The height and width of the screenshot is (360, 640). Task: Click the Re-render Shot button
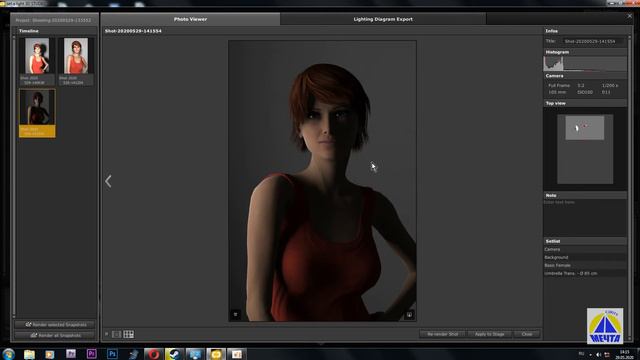click(442, 334)
